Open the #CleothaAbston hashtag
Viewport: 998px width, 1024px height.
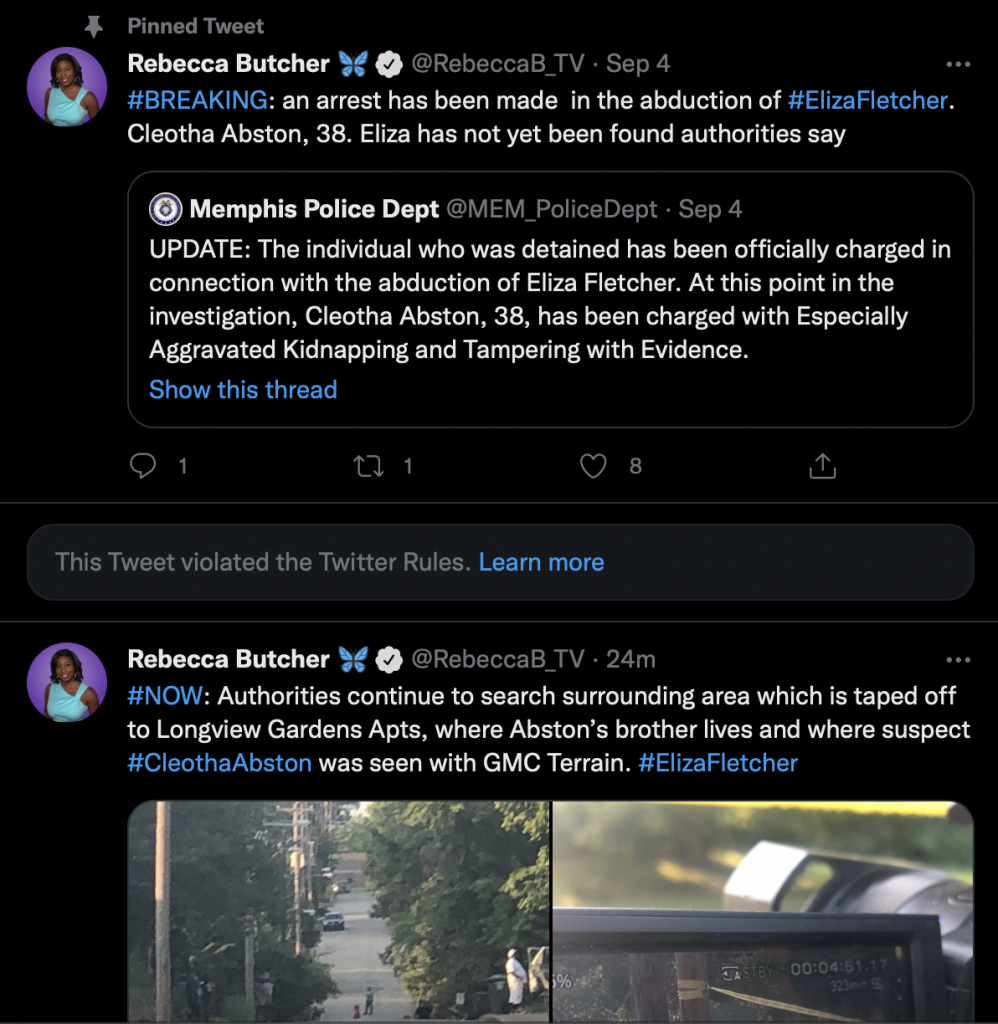[220, 763]
